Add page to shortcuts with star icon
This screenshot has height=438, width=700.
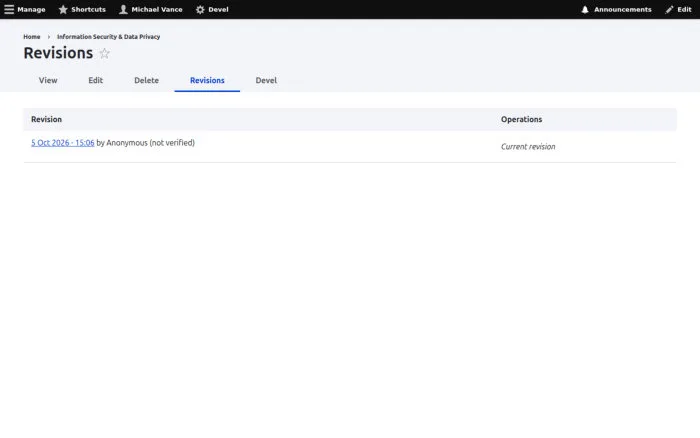(x=104, y=54)
